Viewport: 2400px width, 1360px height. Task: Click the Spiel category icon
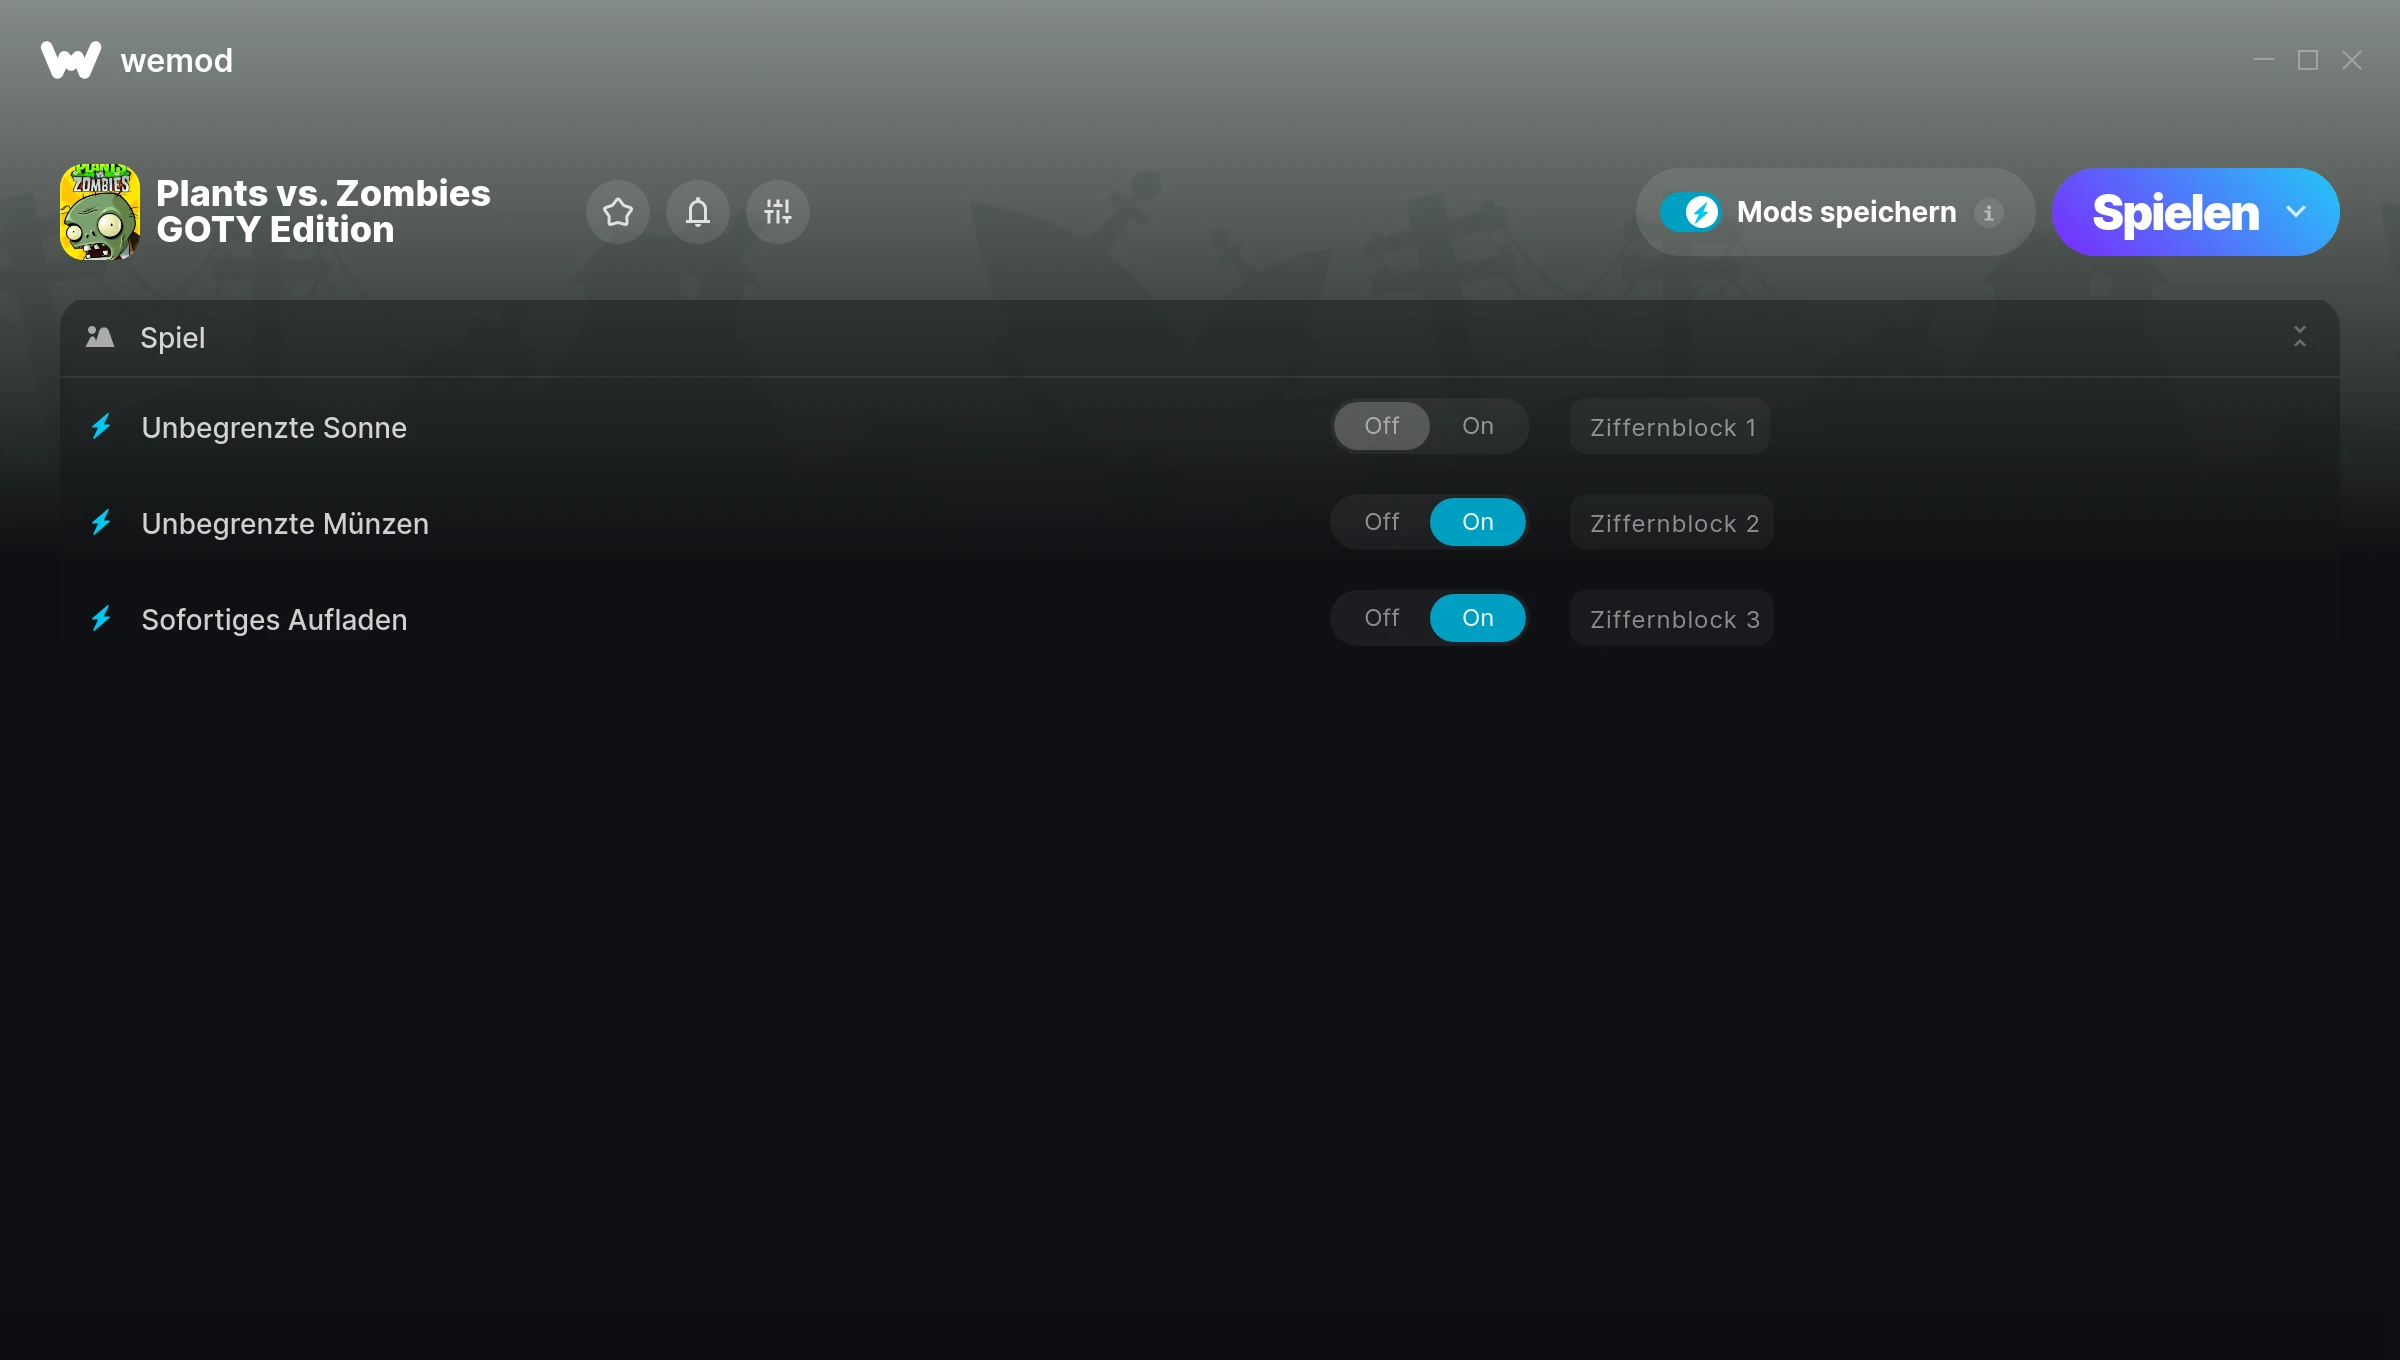[x=100, y=337]
